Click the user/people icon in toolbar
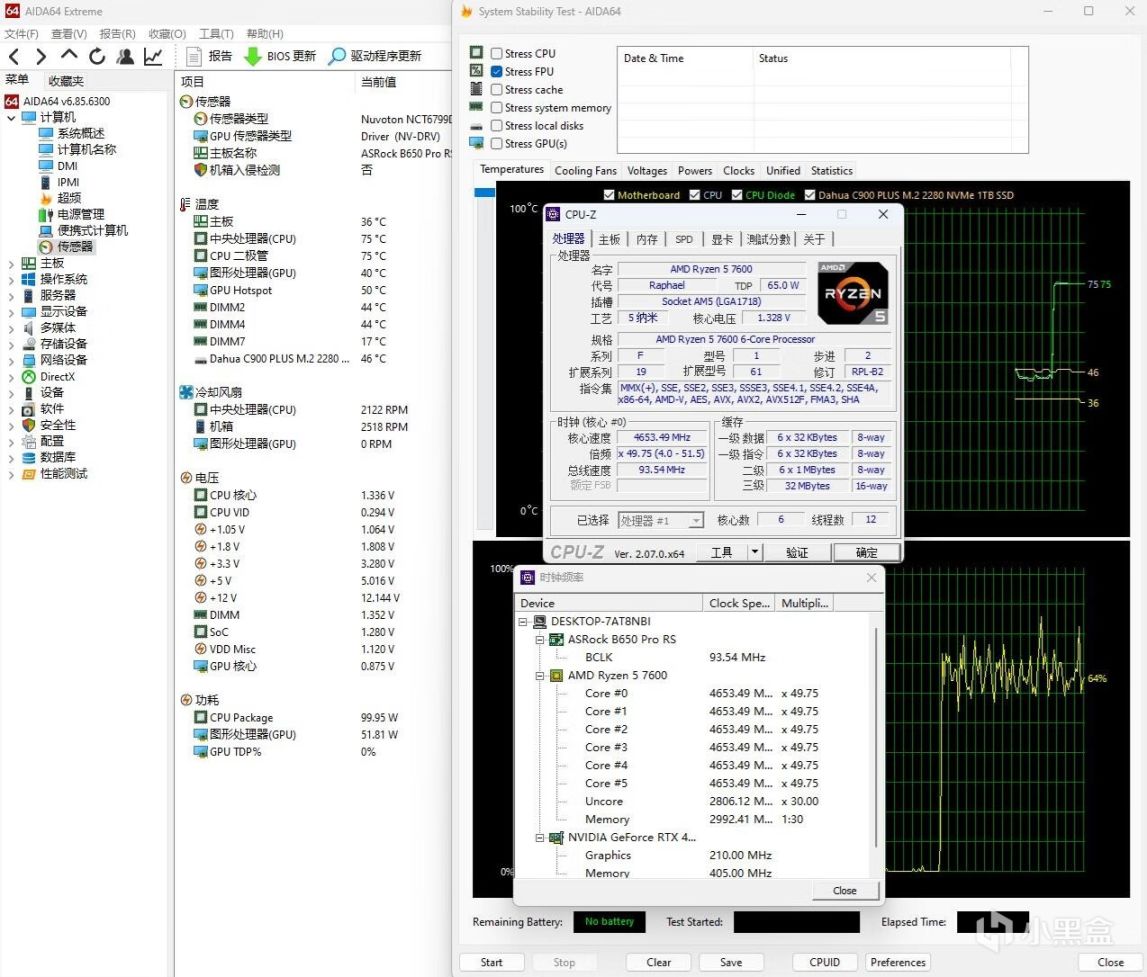The image size is (1147, 977). click(x=125, y=57)
